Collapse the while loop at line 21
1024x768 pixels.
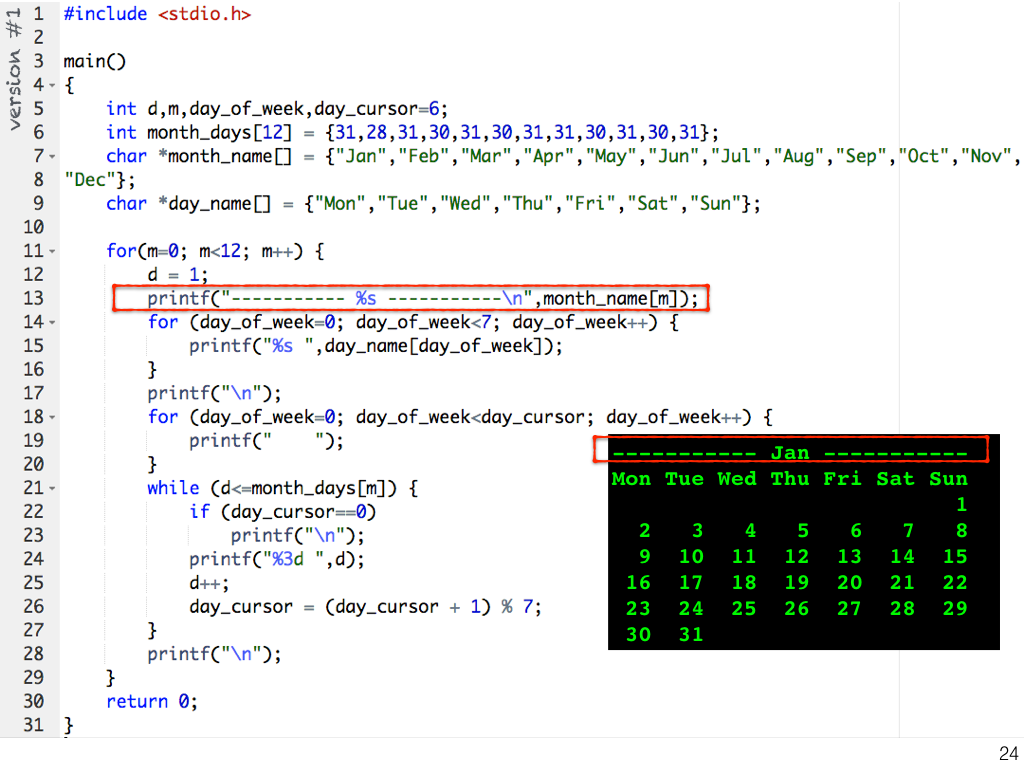[52, 489]
